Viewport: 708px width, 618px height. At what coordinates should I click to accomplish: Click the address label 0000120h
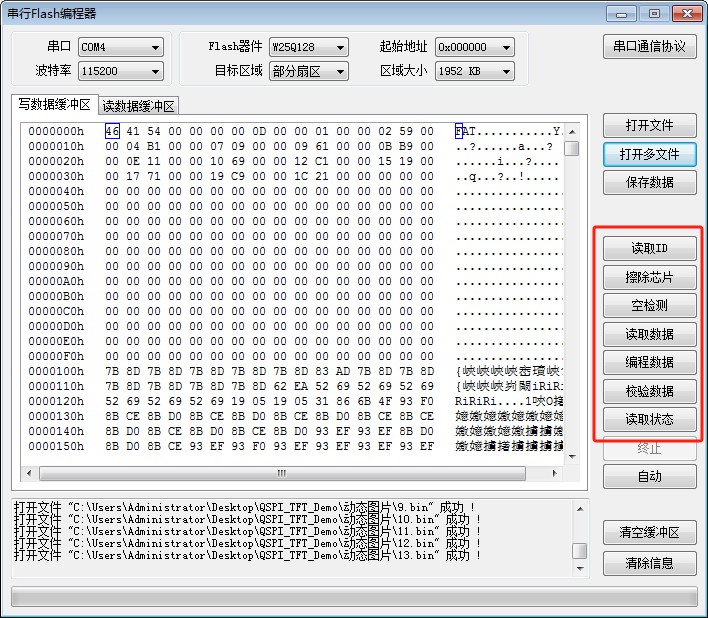[56, 401]
